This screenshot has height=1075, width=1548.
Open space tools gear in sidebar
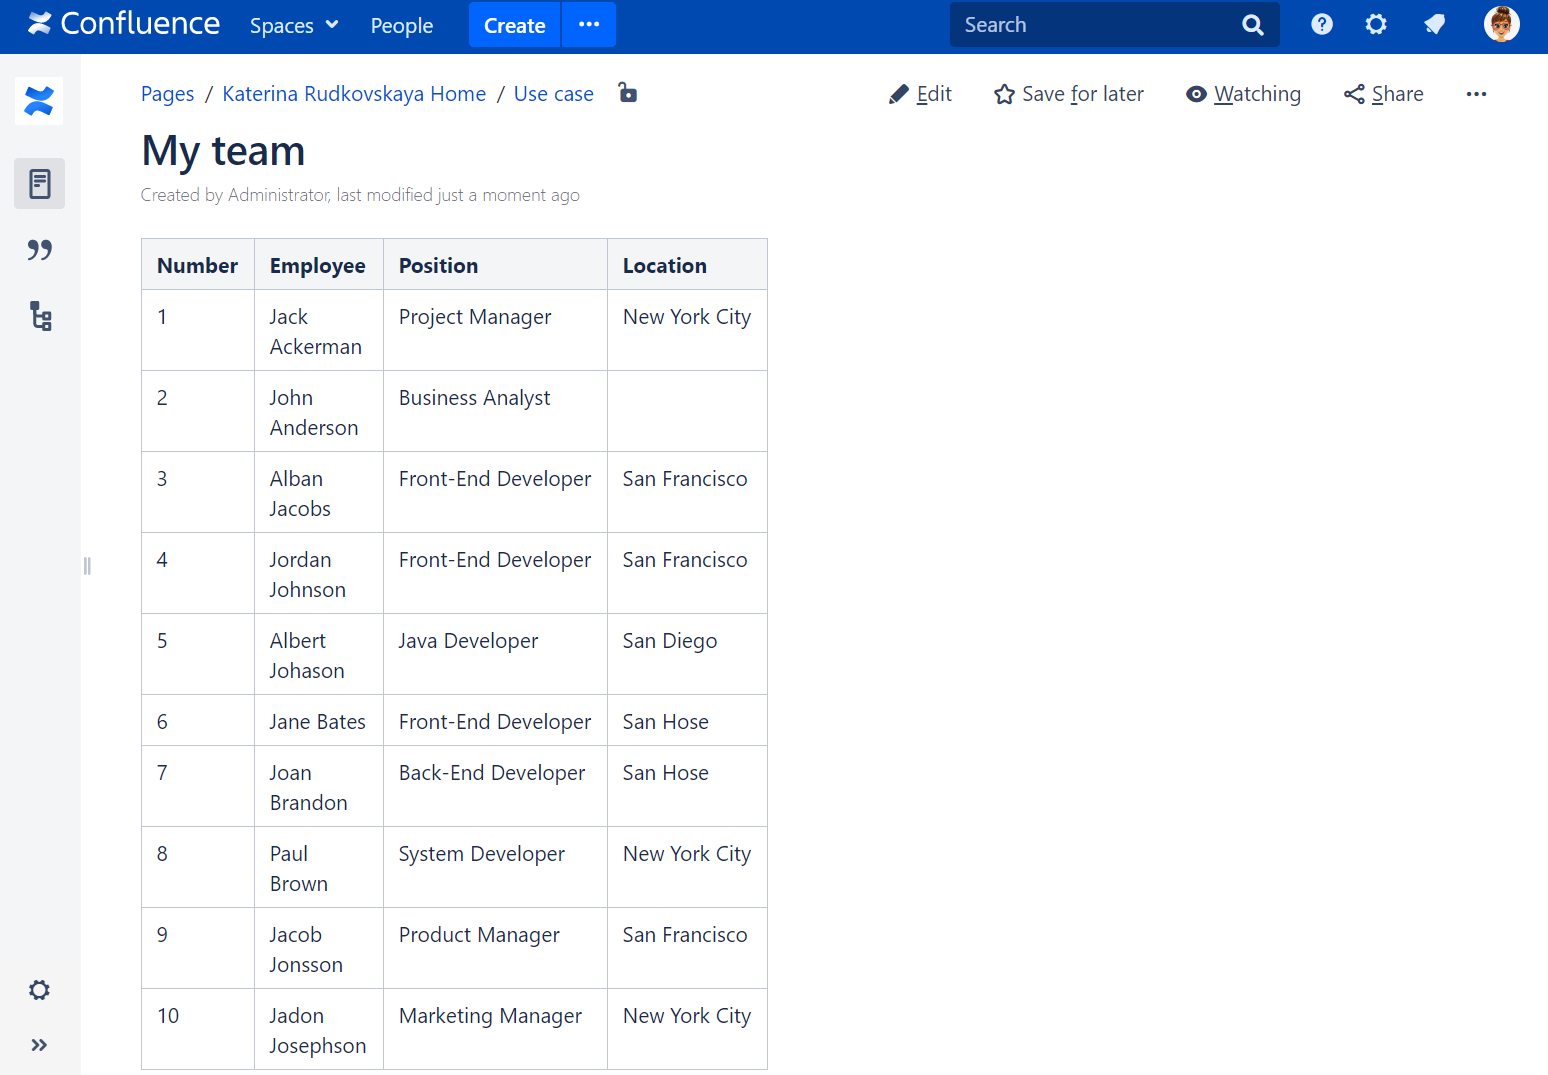tap(39, 990)
